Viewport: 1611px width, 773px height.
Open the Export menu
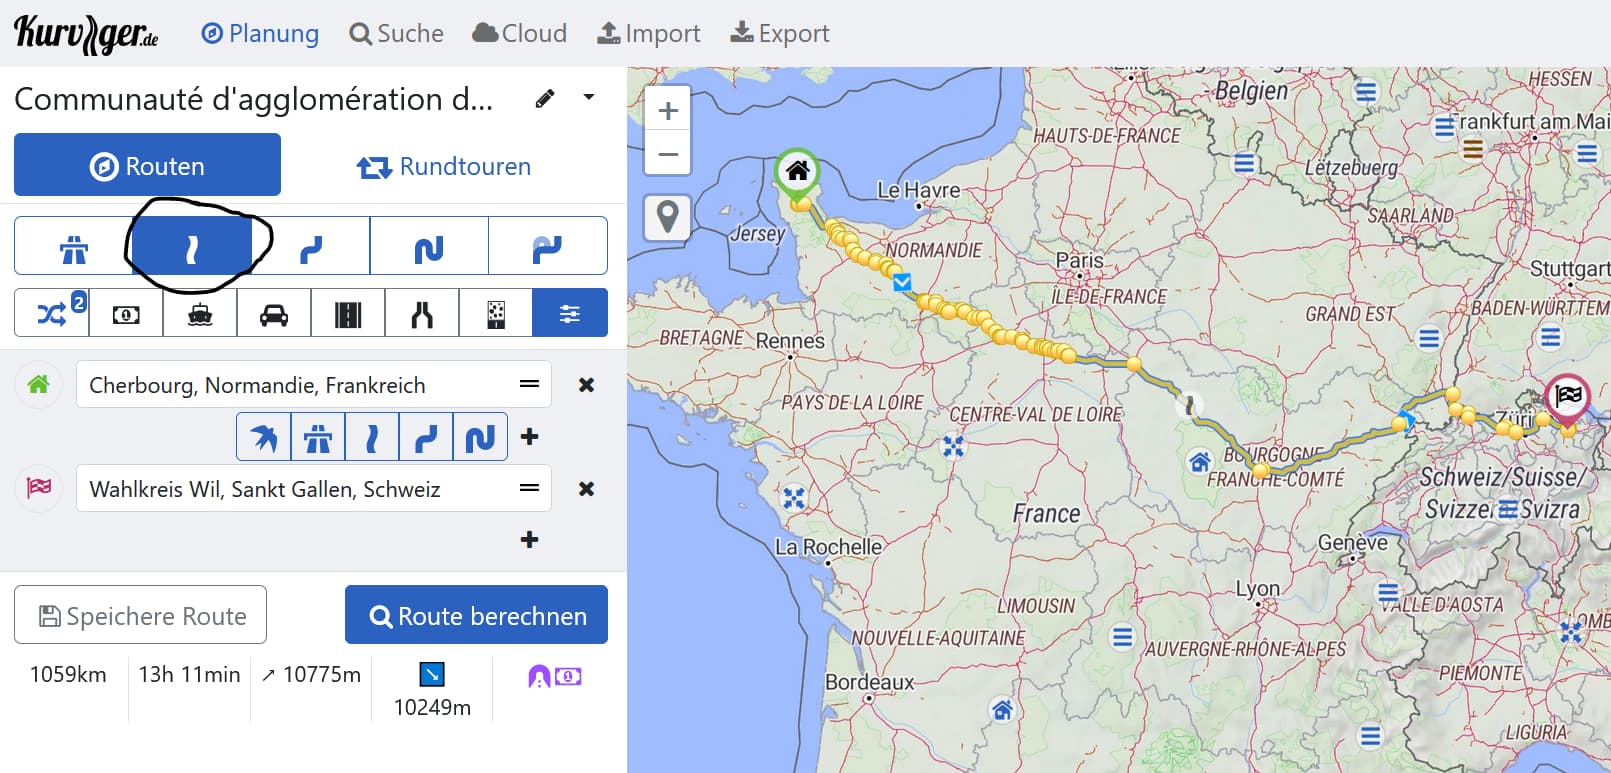(780, 34)
